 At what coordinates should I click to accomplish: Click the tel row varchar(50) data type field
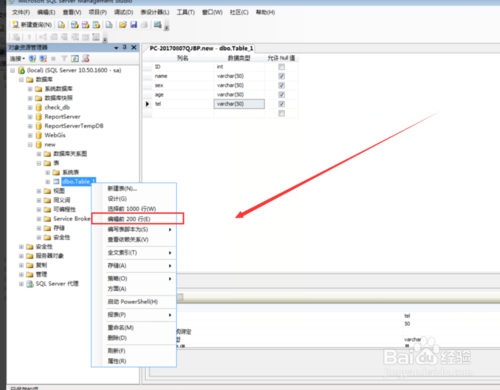239,104
